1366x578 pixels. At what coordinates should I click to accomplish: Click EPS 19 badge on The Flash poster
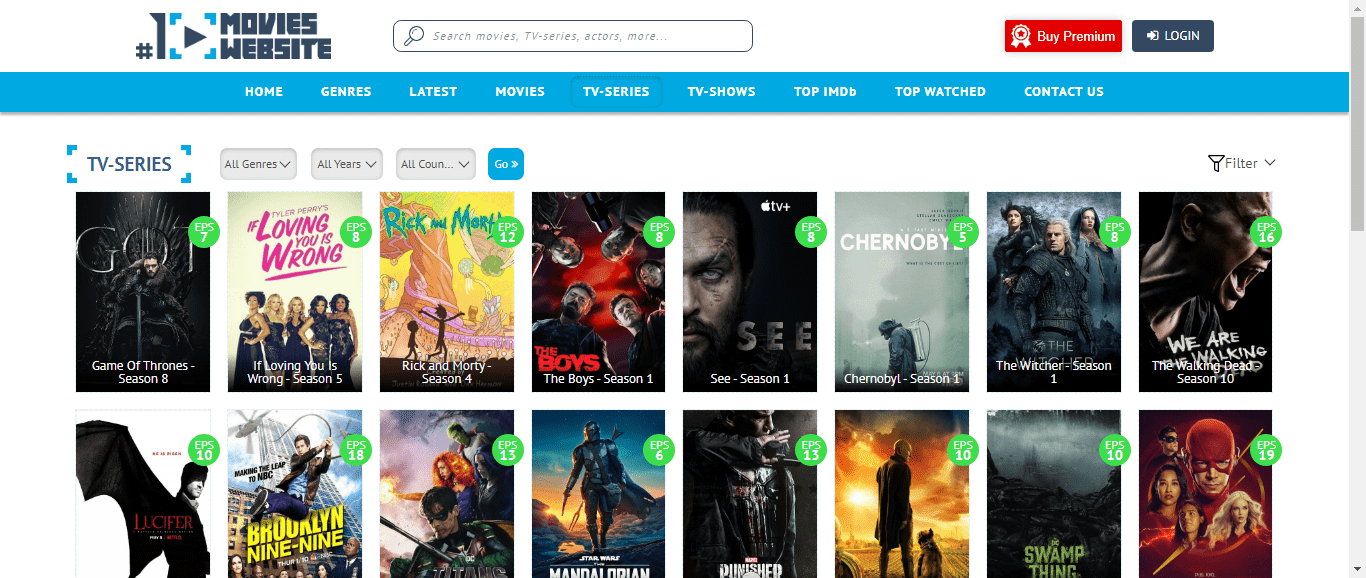[x=1266, y=450]
